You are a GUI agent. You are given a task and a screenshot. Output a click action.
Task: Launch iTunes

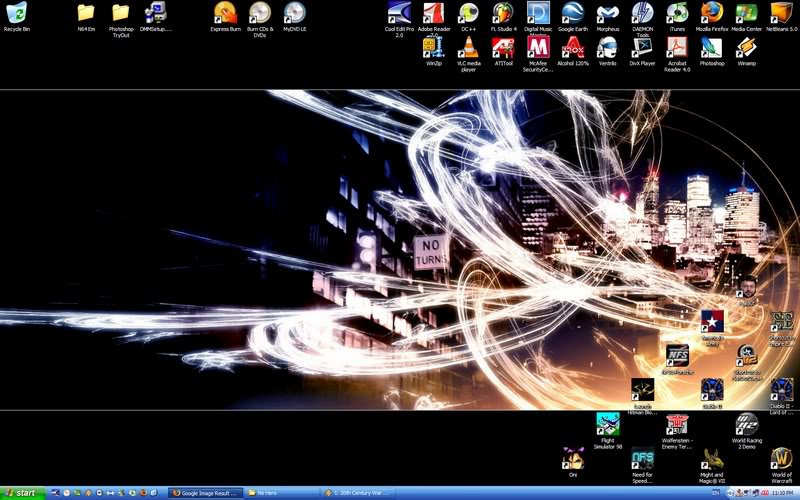tap(677, 17)
